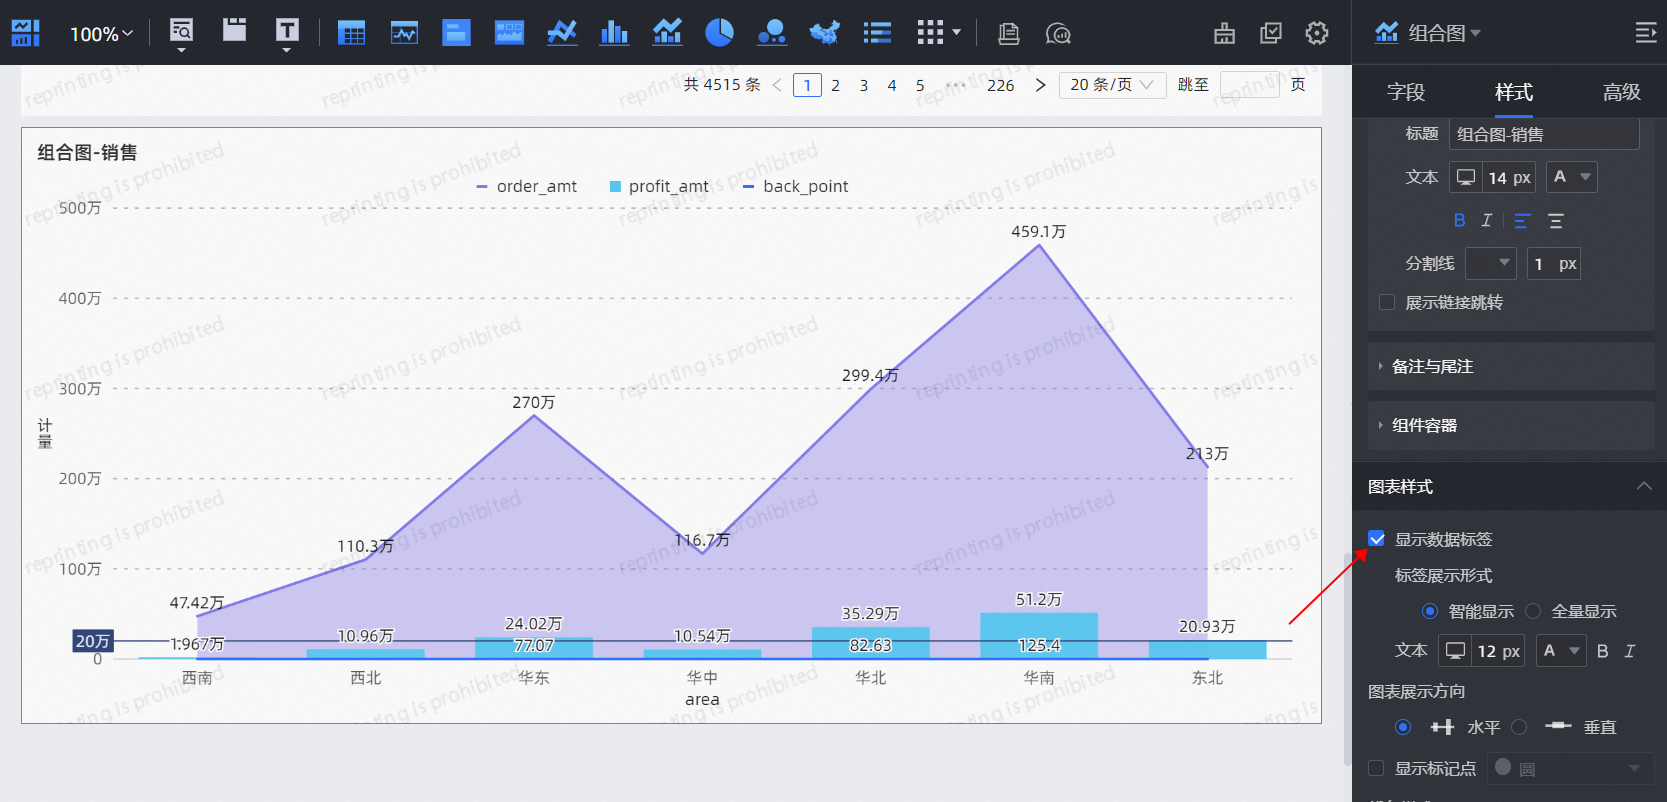Insert a bubble chart component
The width and height of the screenshot is (1667, 802).
[x=771, y=33]
